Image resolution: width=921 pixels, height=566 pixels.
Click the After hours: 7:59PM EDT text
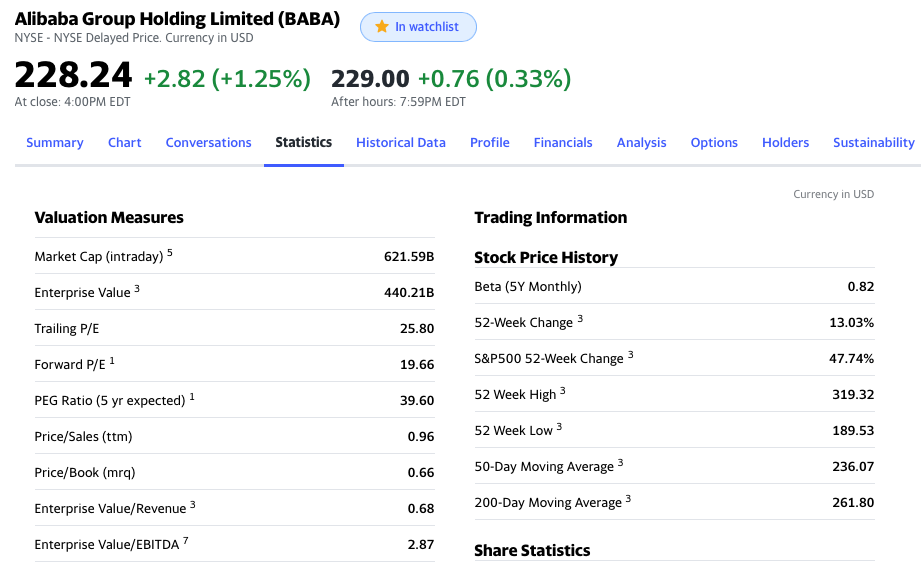(x=398, y=102)
